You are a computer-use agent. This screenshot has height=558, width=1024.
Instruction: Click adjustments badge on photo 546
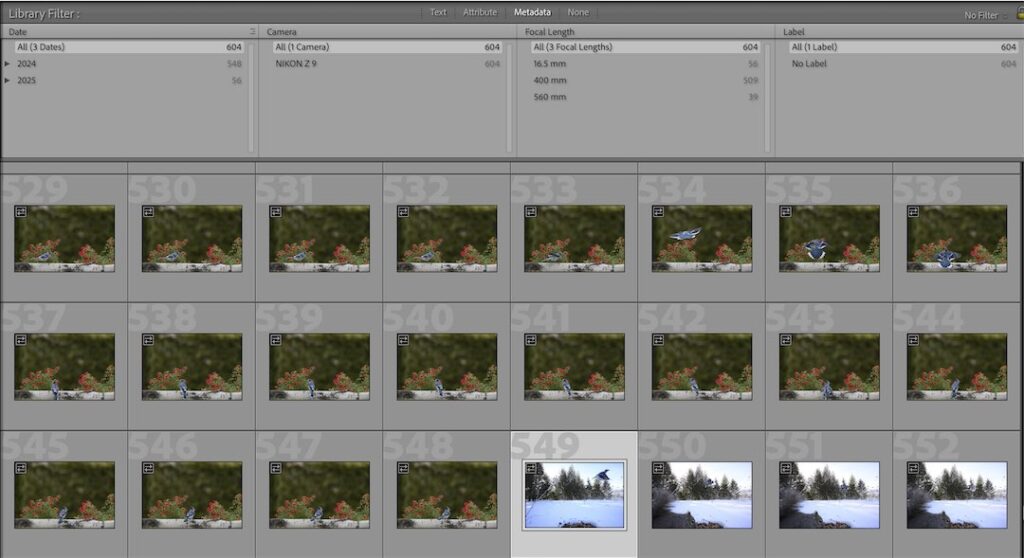click(x=148, y=468)
